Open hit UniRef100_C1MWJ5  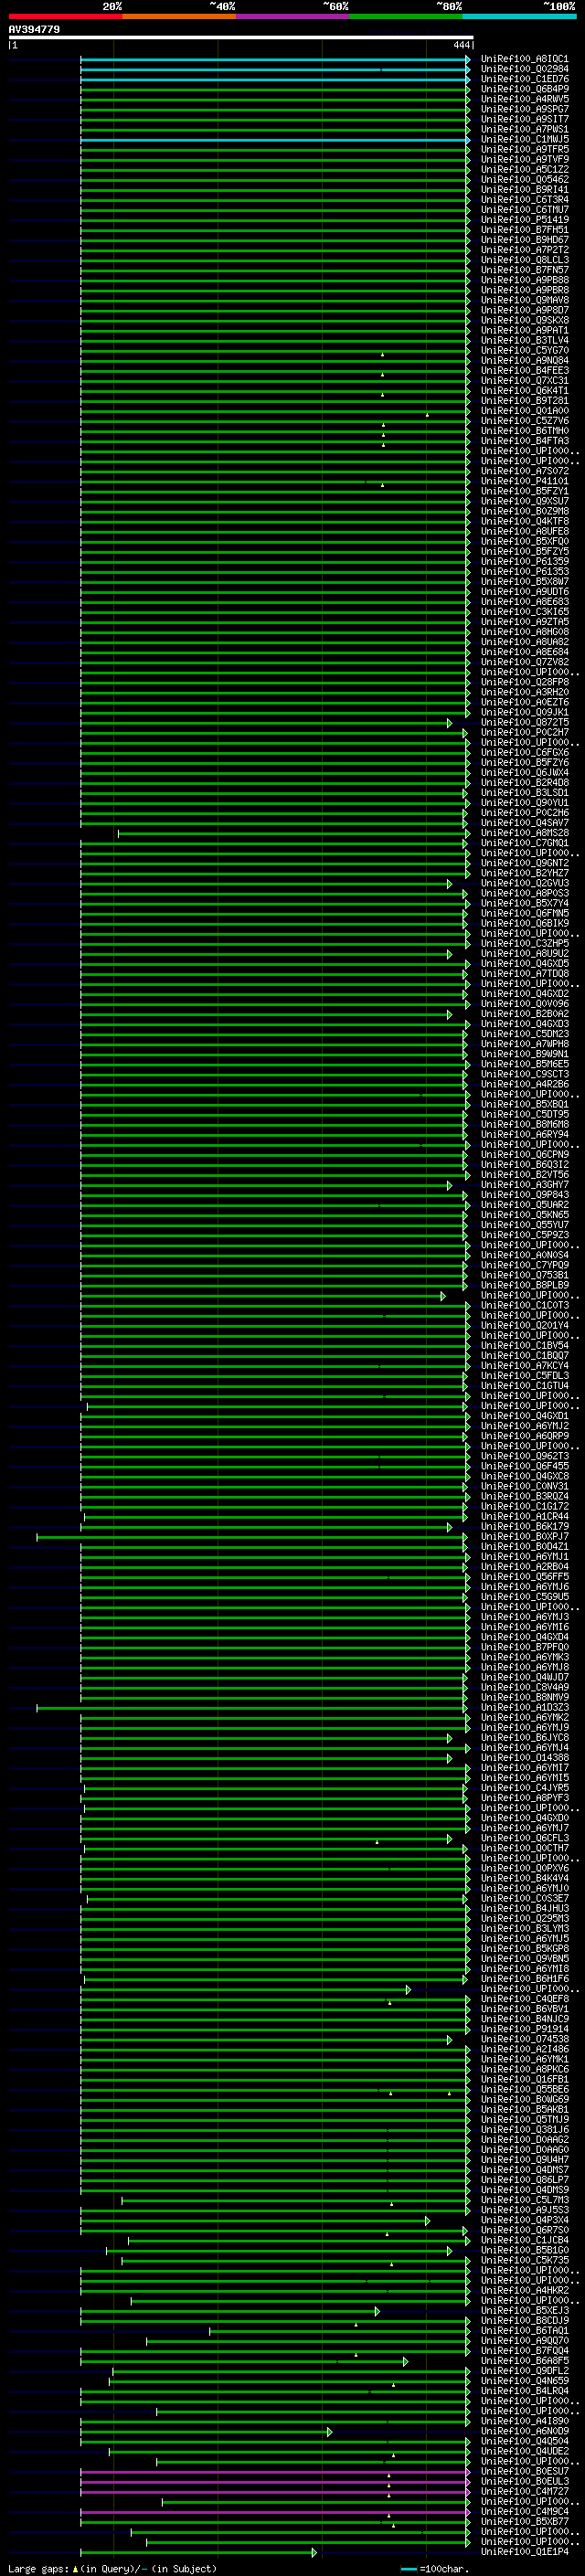pyautogui.click(x=524, y=139)
